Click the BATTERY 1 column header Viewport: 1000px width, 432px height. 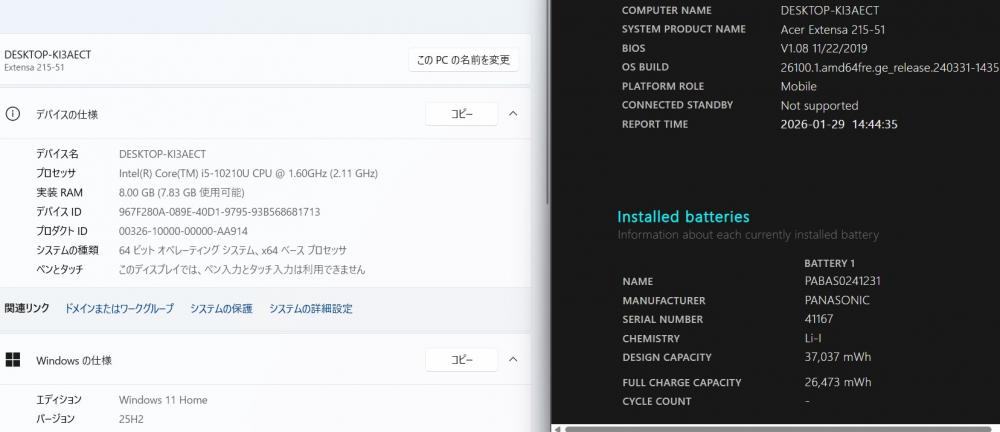829,263
